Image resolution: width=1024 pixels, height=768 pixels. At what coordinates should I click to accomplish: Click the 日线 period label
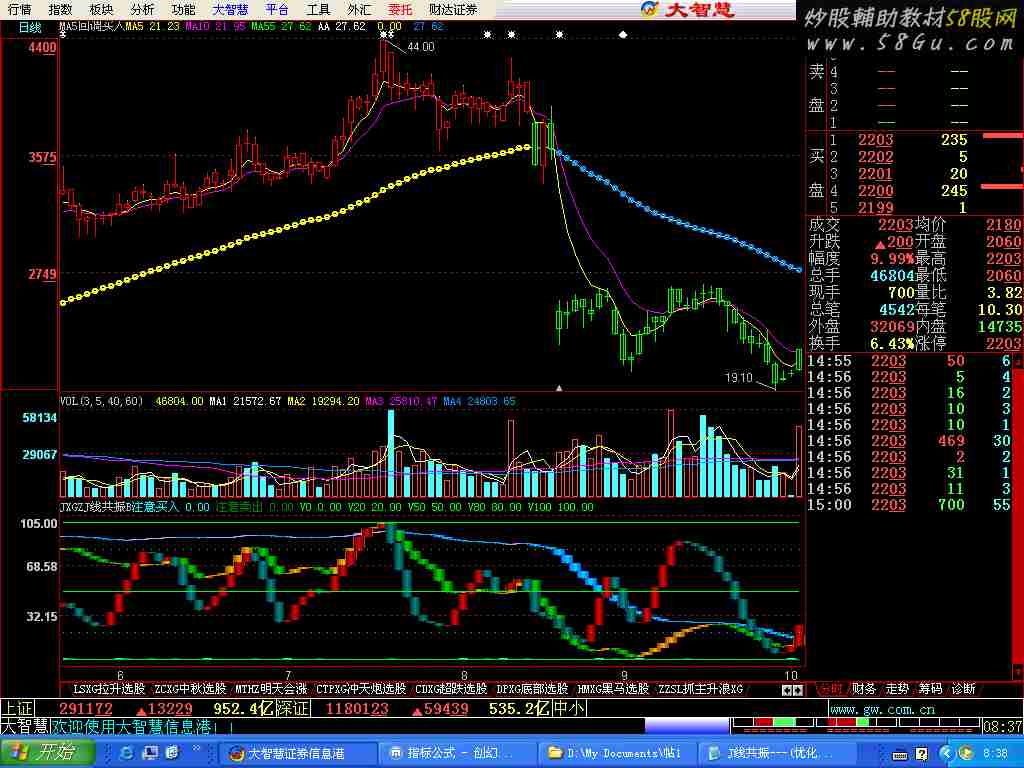[30, 27]
